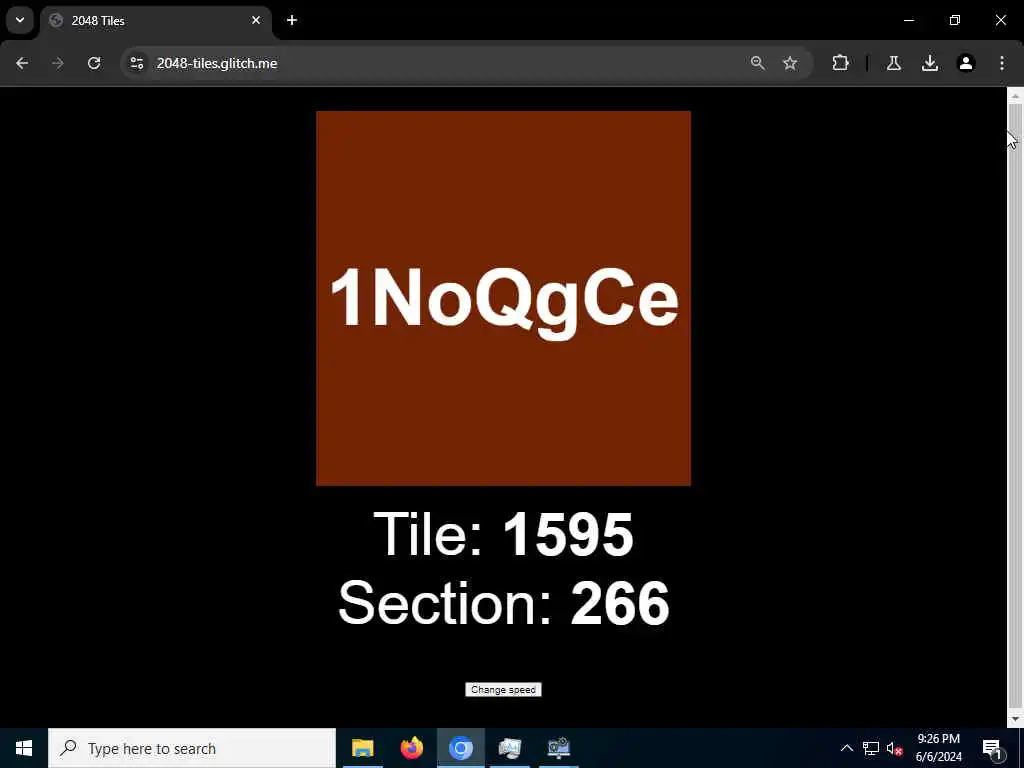Viewport: 1024px width, 768px height.
Task: Click the forward navigation arrow
Action: pos(58,63)
